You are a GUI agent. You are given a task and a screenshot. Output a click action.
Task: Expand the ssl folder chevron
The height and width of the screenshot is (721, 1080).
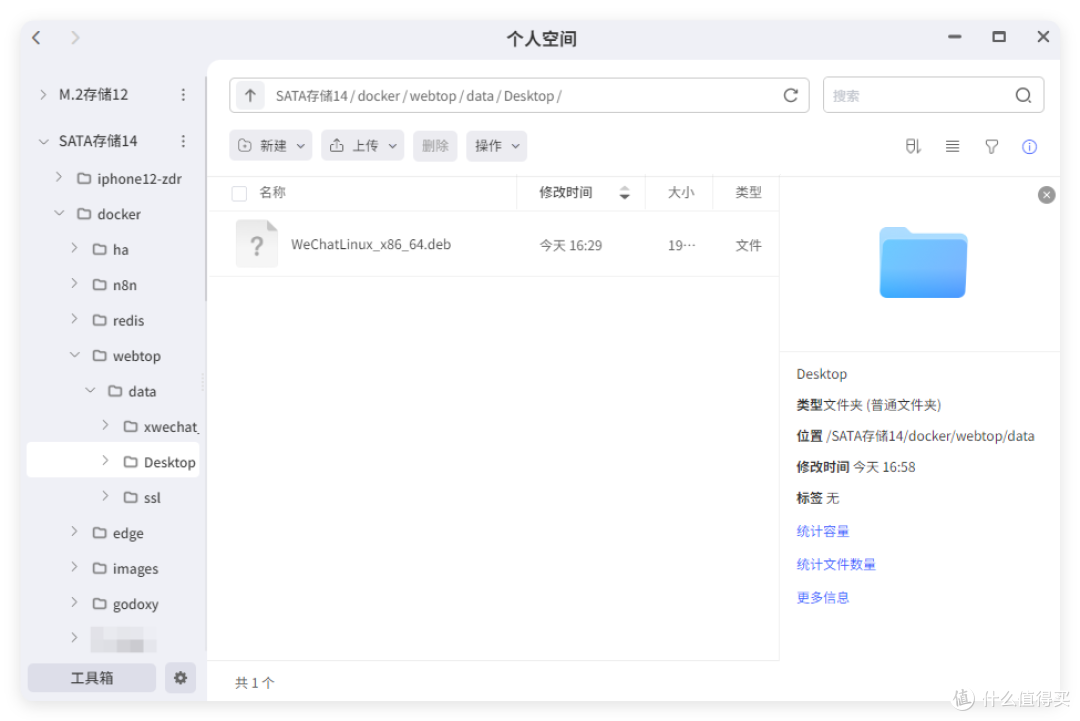105,497
